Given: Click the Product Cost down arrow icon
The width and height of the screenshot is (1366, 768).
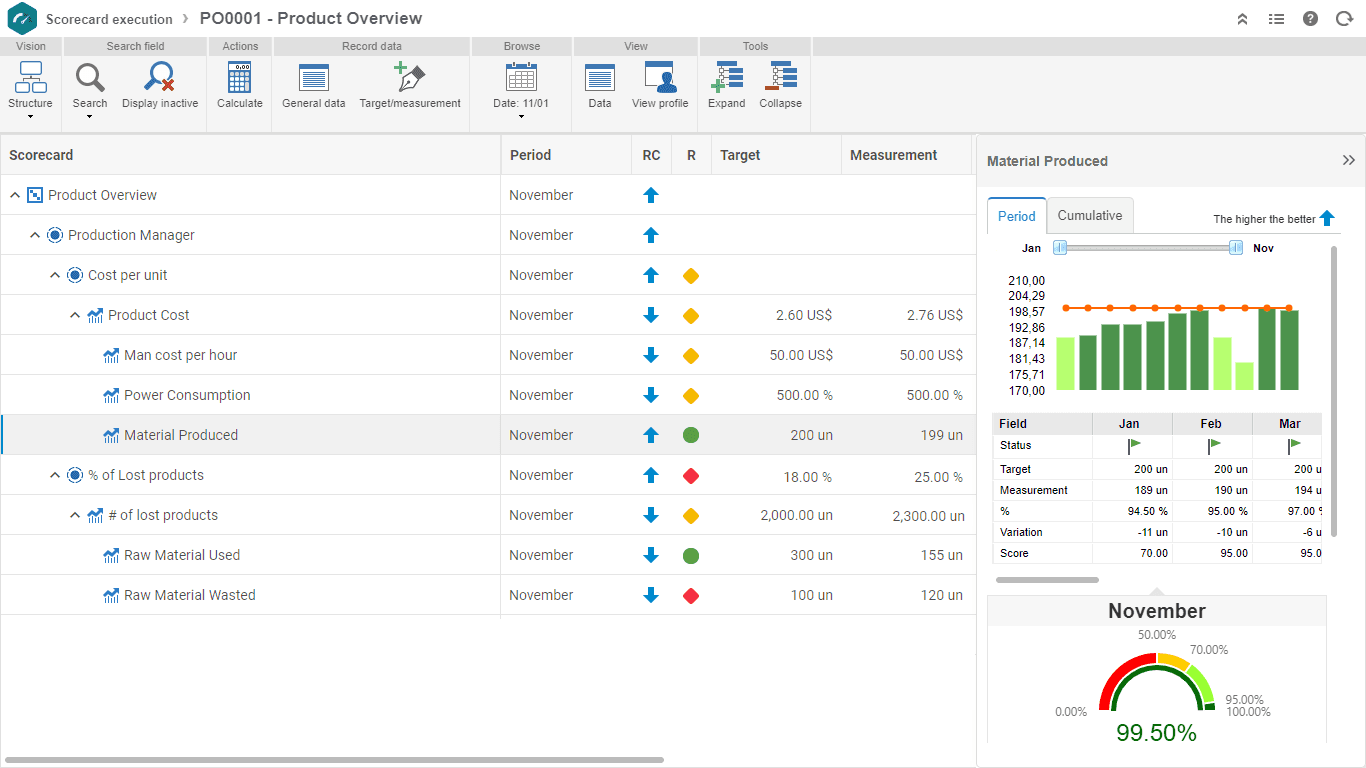Looking at the screenshot, I should point(651,315).
